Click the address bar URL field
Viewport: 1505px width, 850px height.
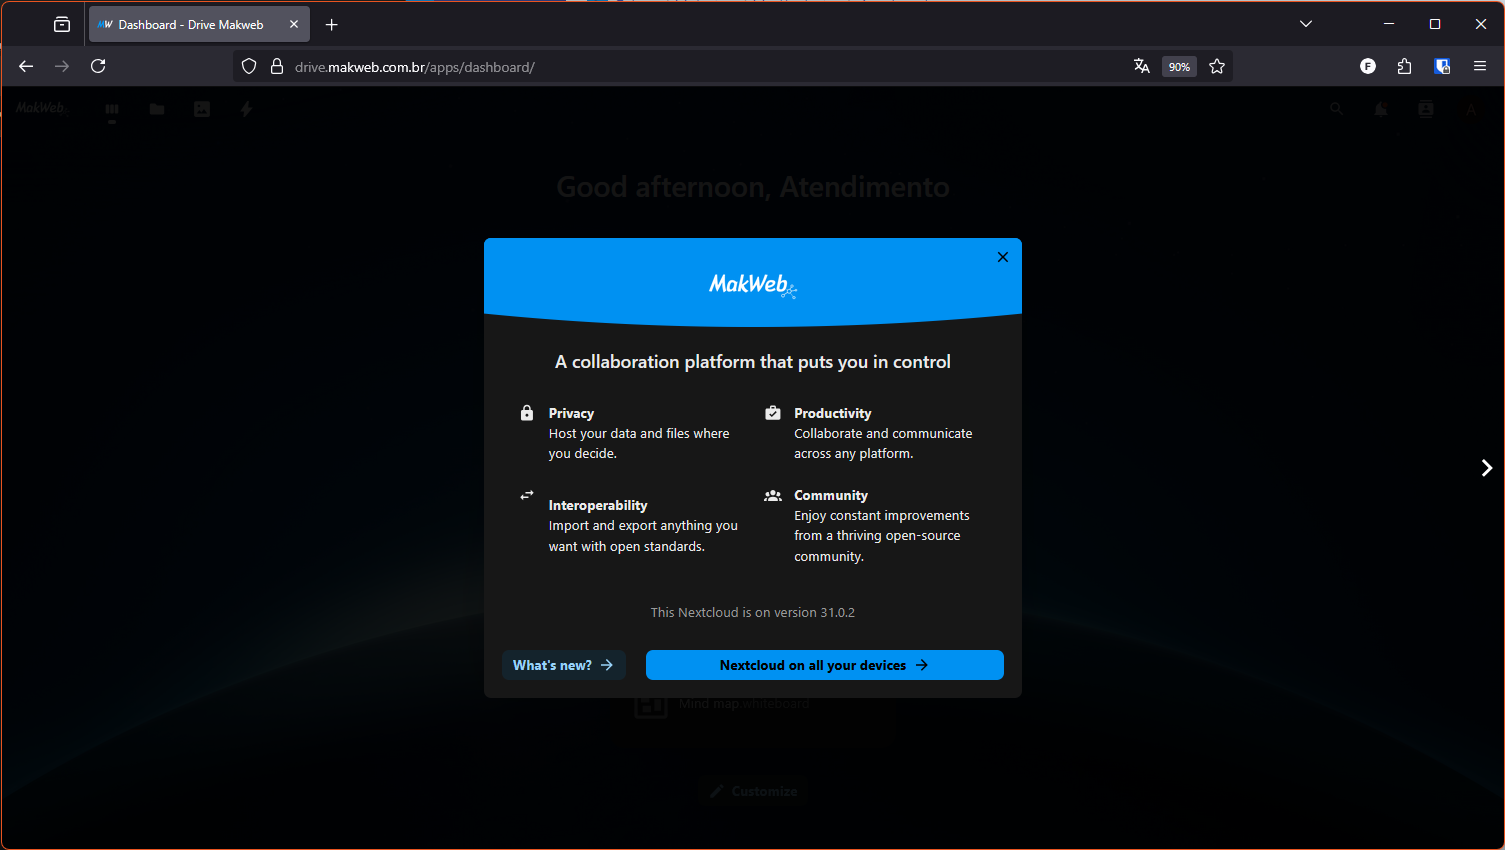click(x=700, y=67)
